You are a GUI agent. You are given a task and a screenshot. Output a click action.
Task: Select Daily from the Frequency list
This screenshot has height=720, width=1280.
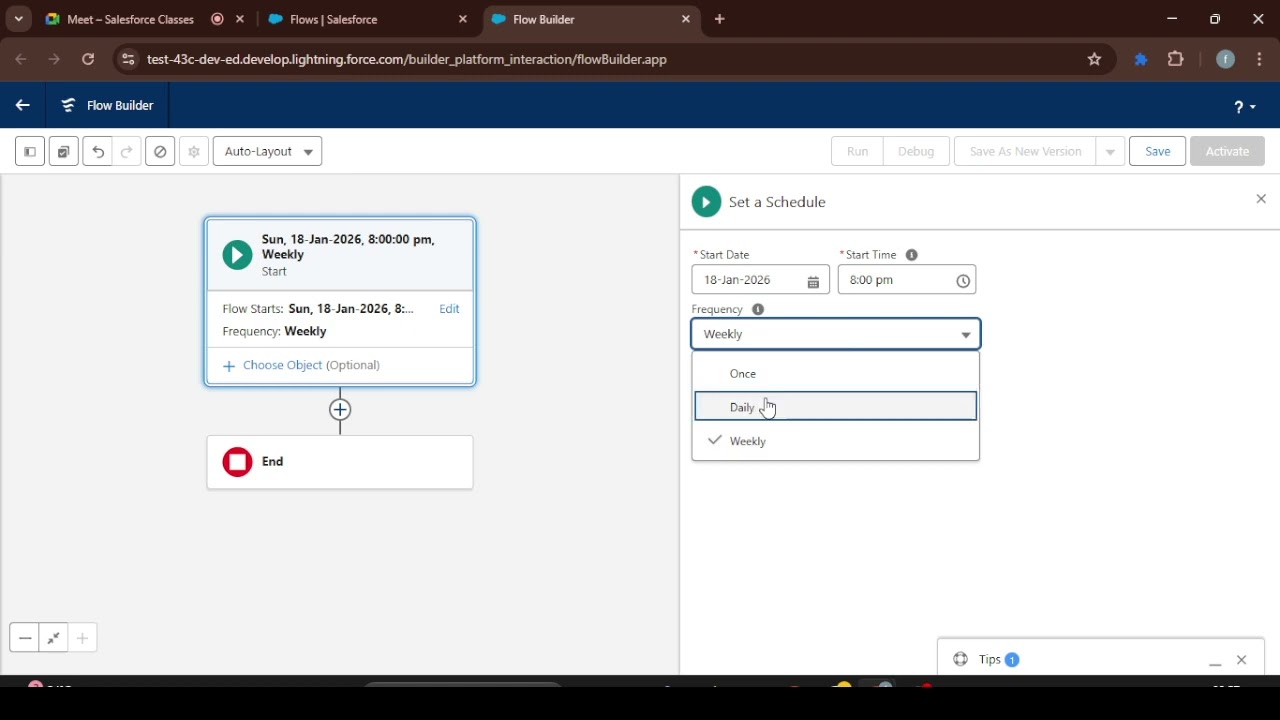pos(836,406)
